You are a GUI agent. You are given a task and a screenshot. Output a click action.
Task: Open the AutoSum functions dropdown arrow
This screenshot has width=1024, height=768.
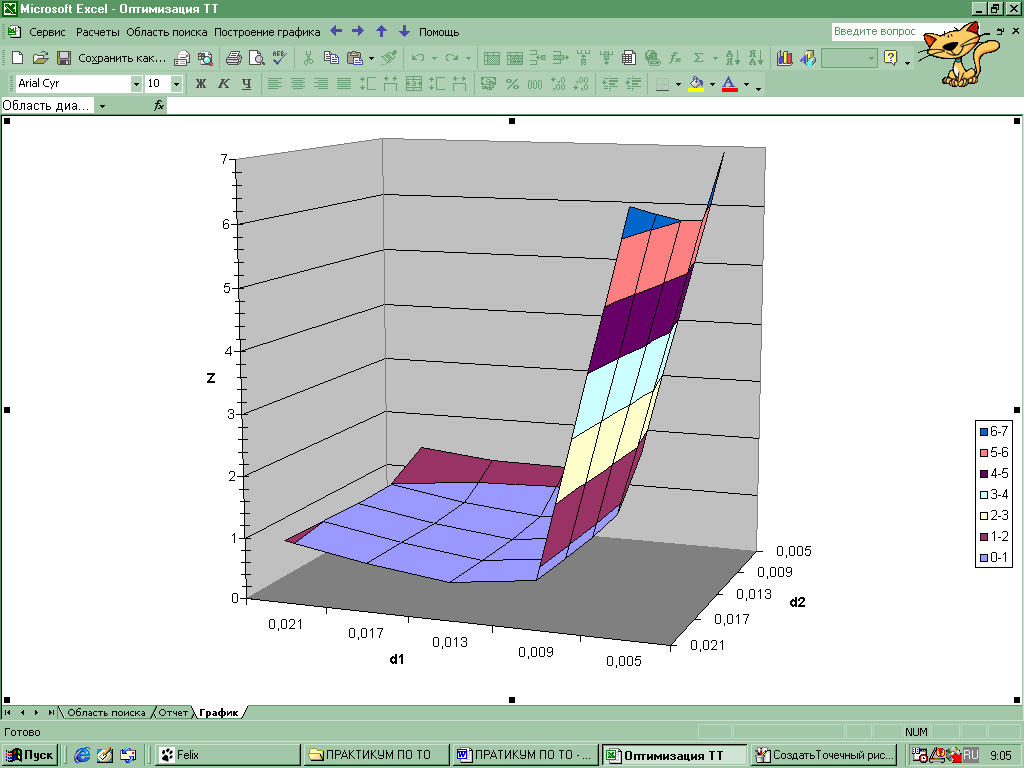(x=714, y=58)
